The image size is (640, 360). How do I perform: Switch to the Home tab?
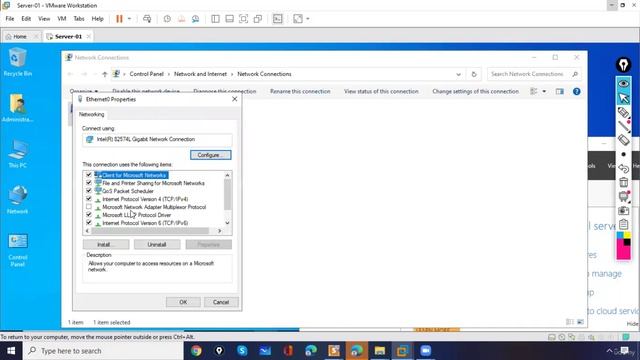point(20,36)
